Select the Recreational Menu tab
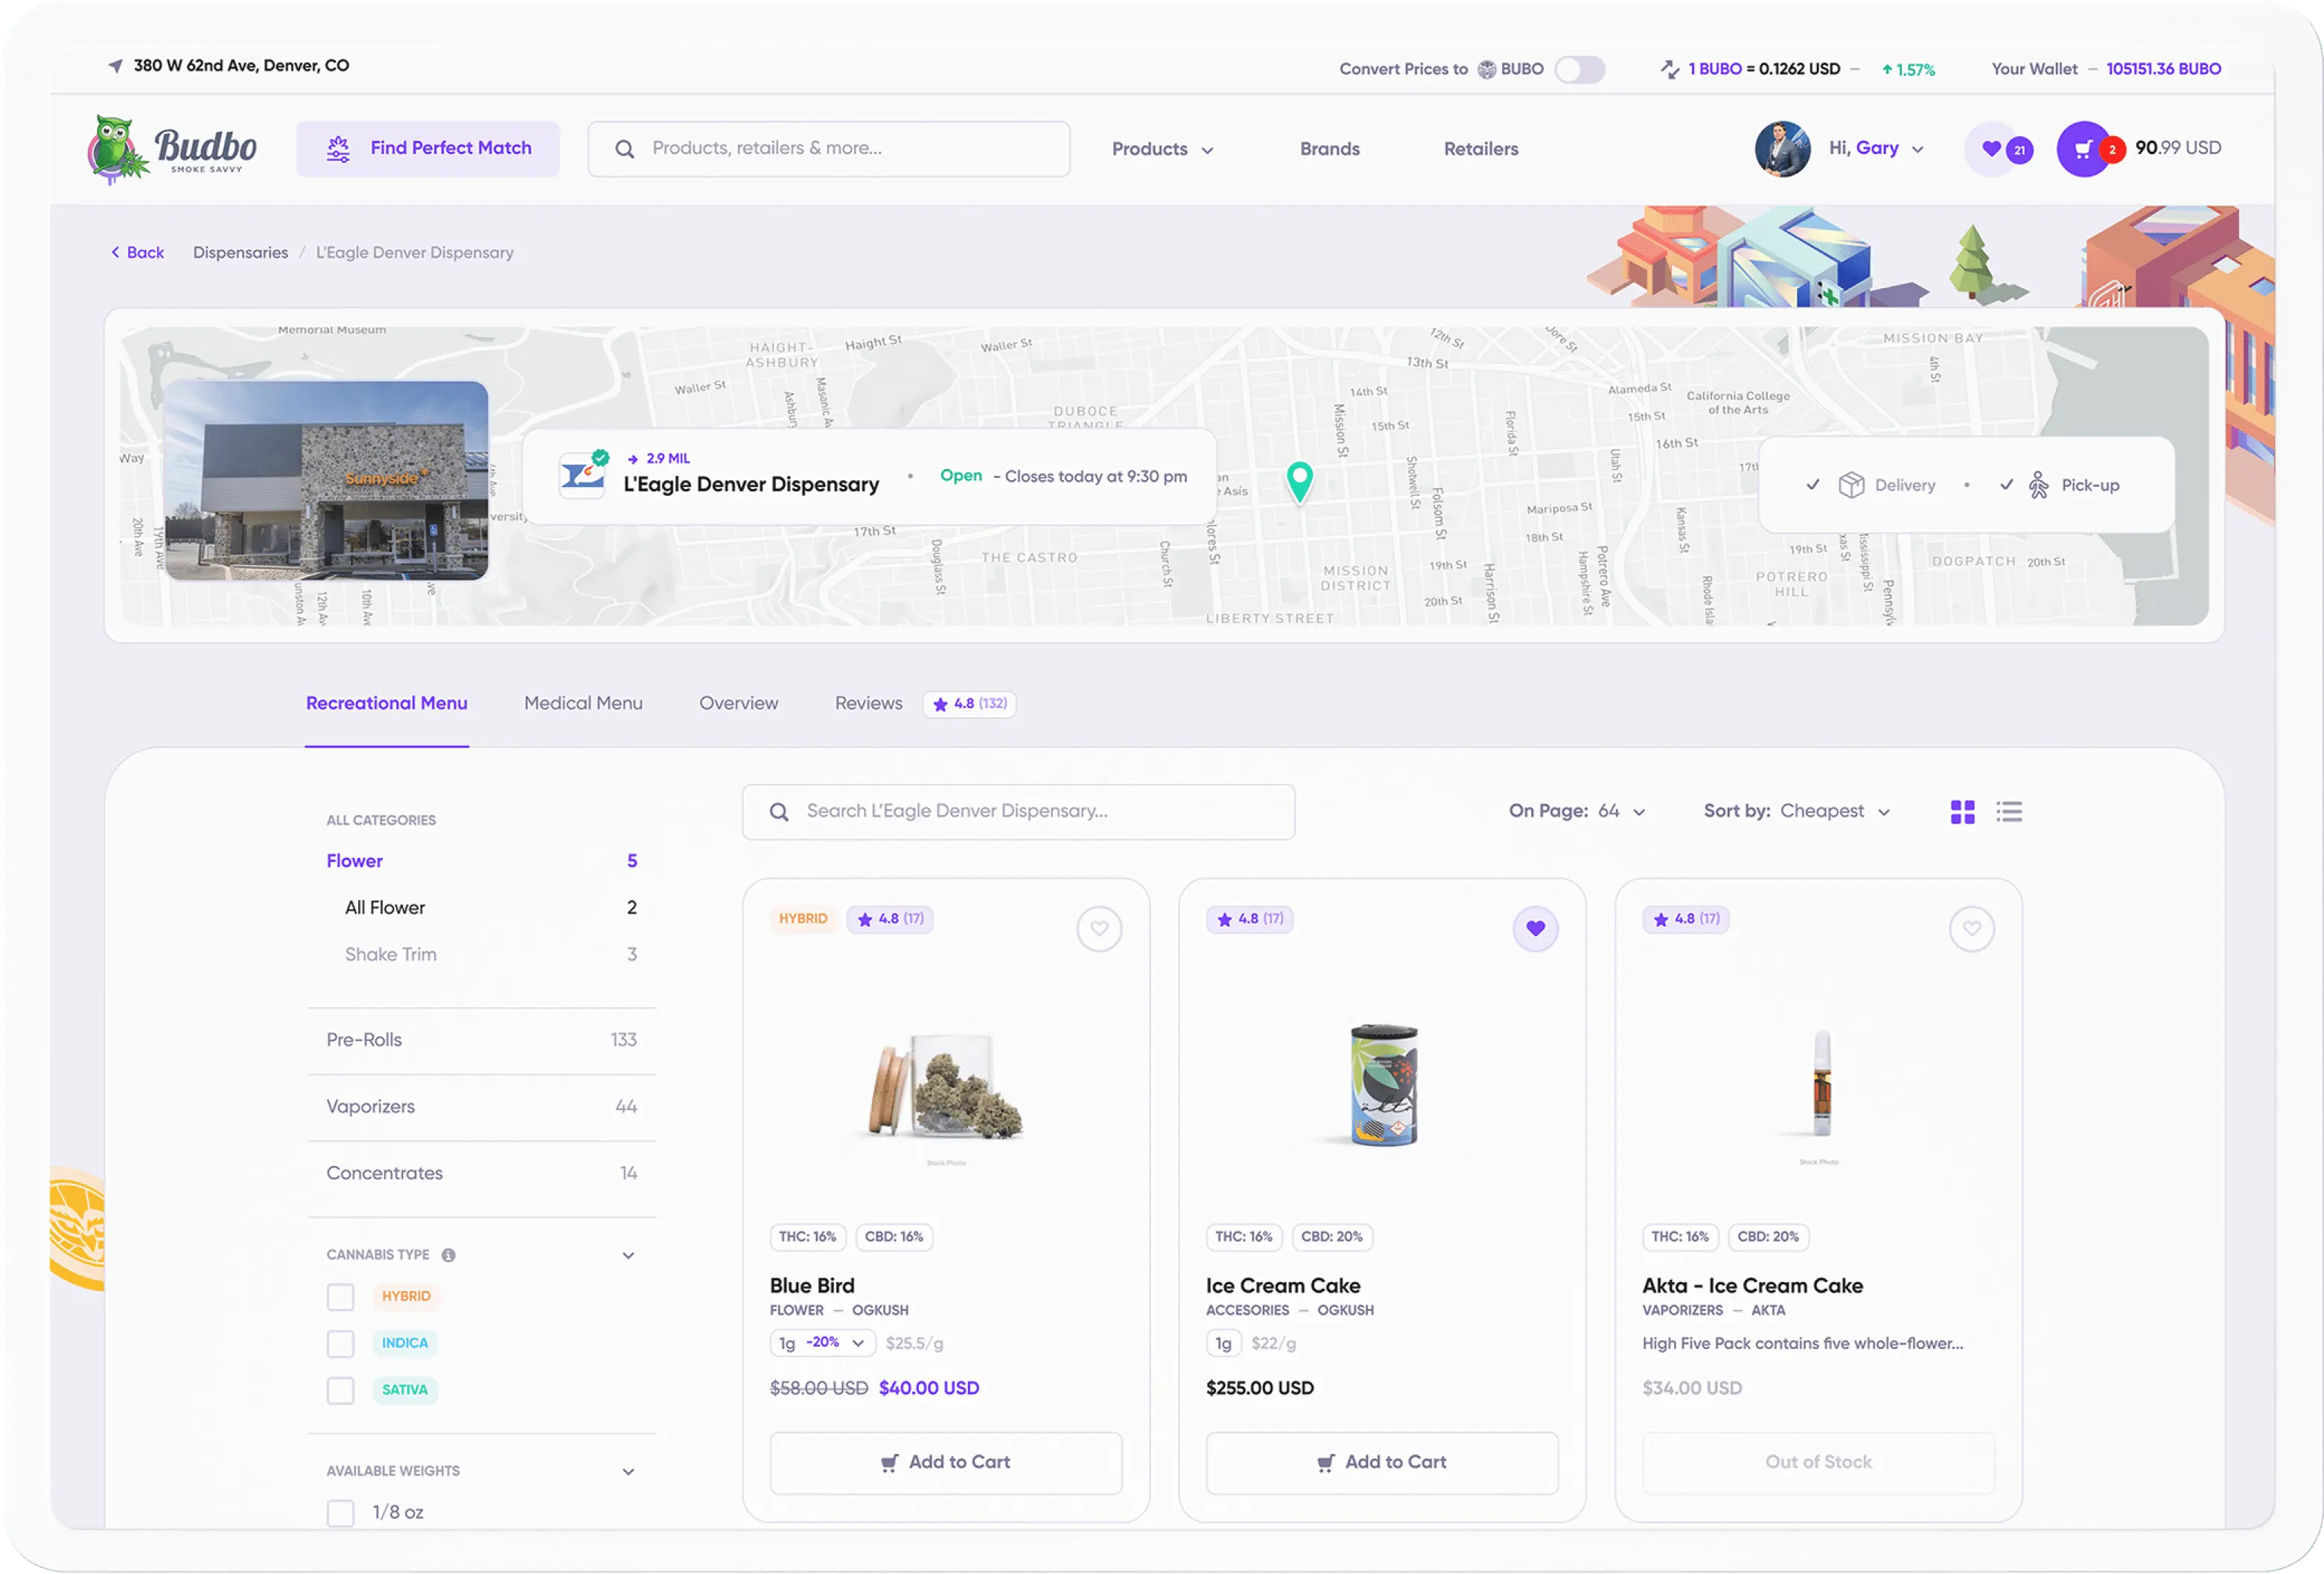Image resolution: width=2324 pixels, height=1574 pixels. 386,704
